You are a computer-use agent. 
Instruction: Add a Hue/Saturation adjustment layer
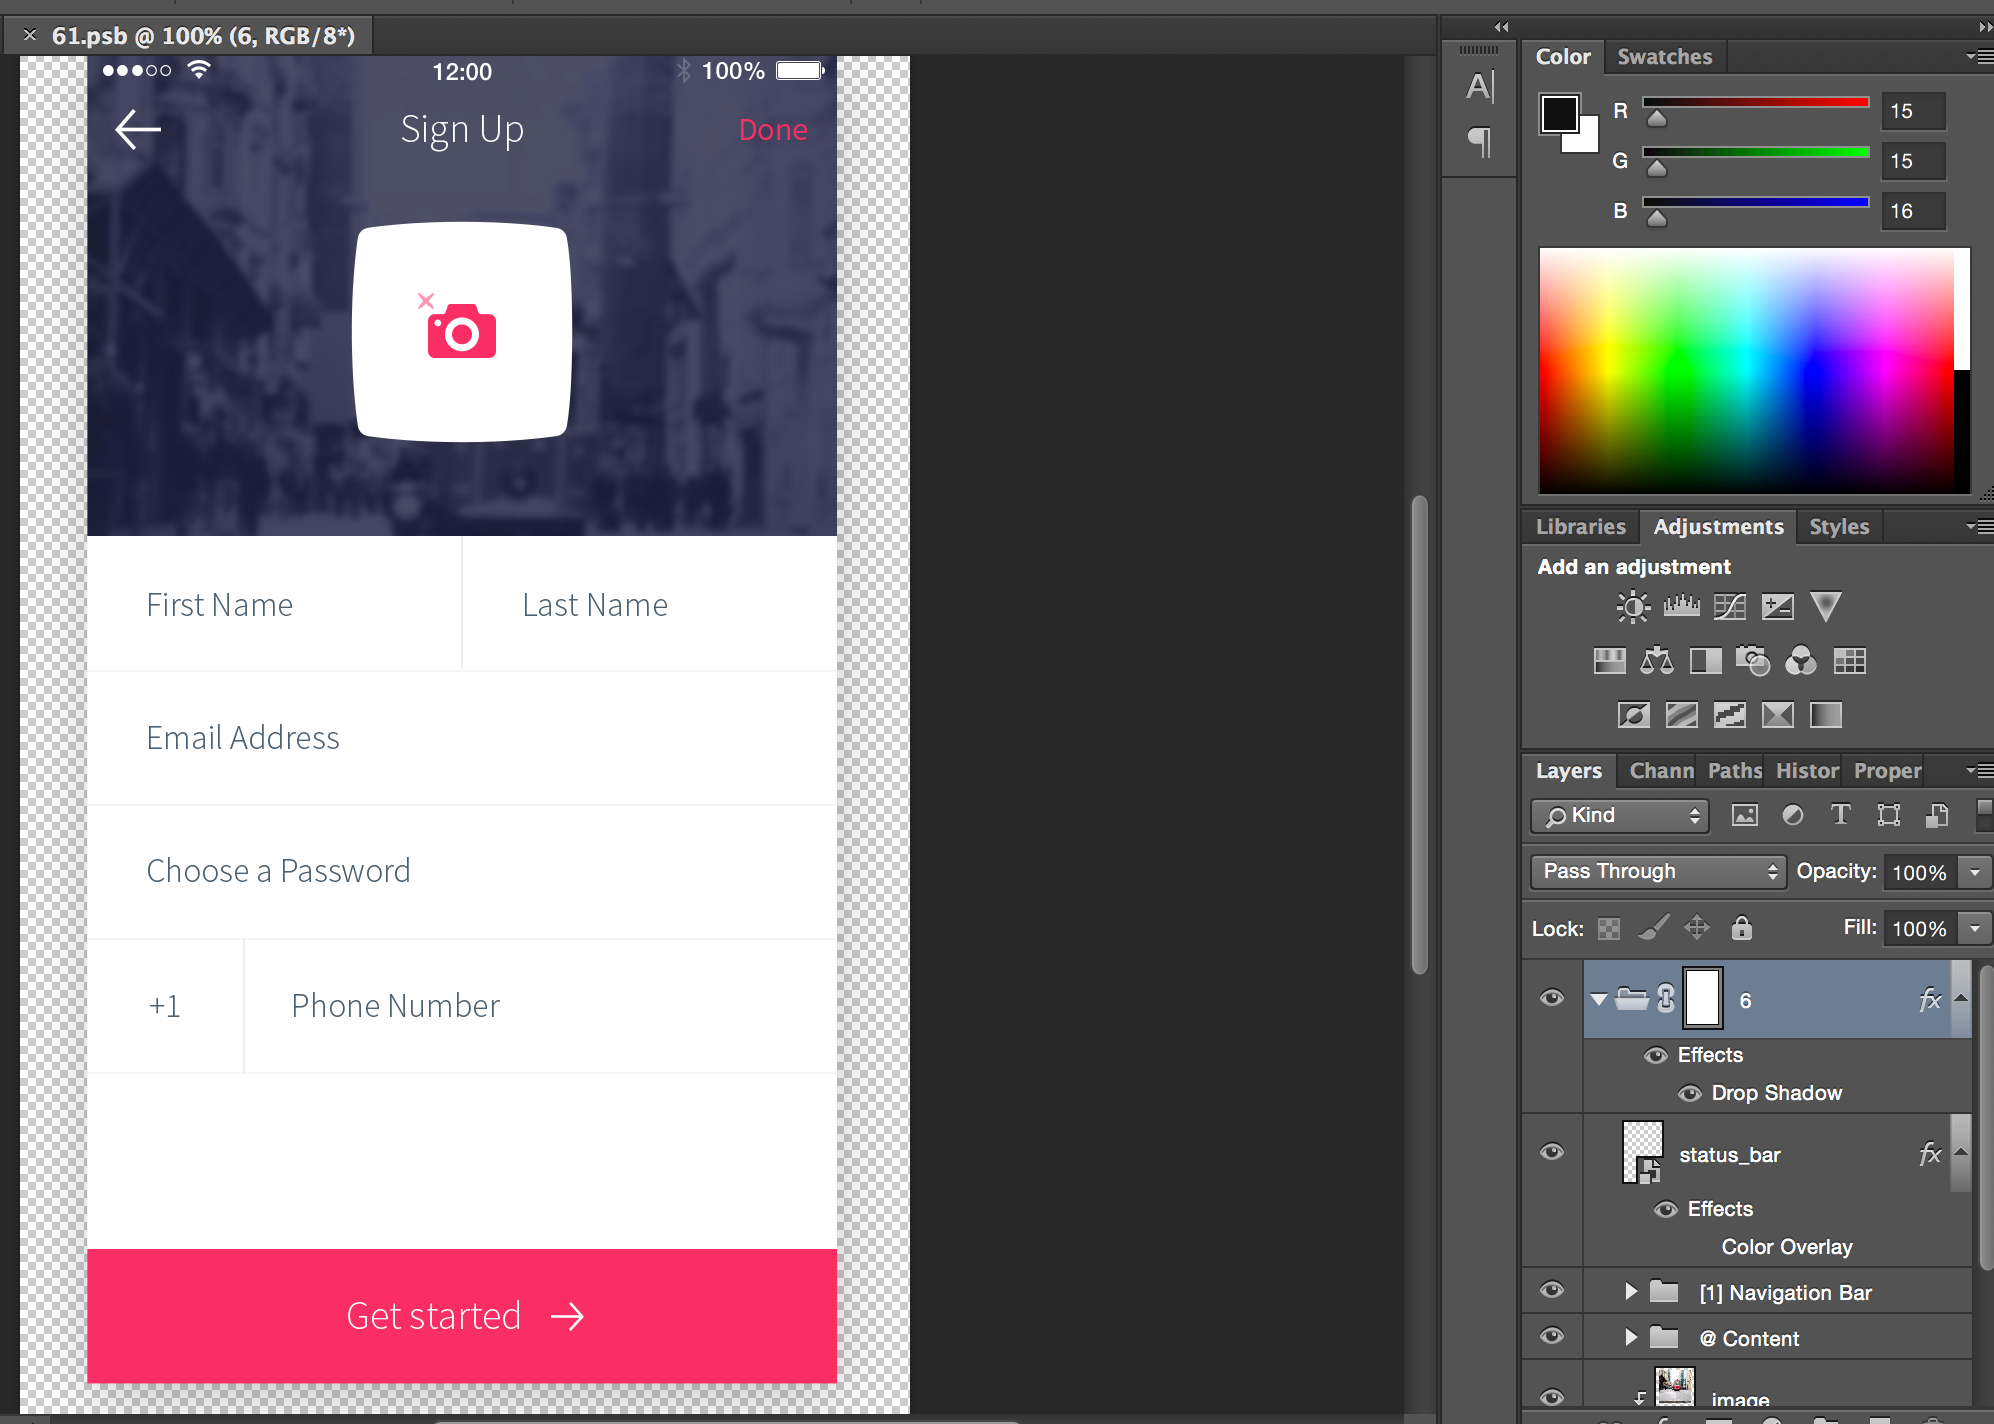(1609, 660)
